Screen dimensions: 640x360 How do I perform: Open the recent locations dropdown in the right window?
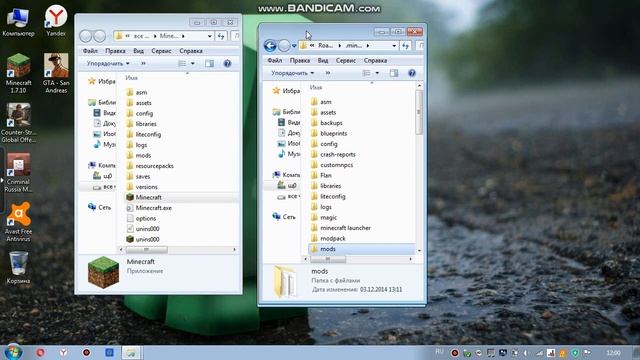point(294,46)
